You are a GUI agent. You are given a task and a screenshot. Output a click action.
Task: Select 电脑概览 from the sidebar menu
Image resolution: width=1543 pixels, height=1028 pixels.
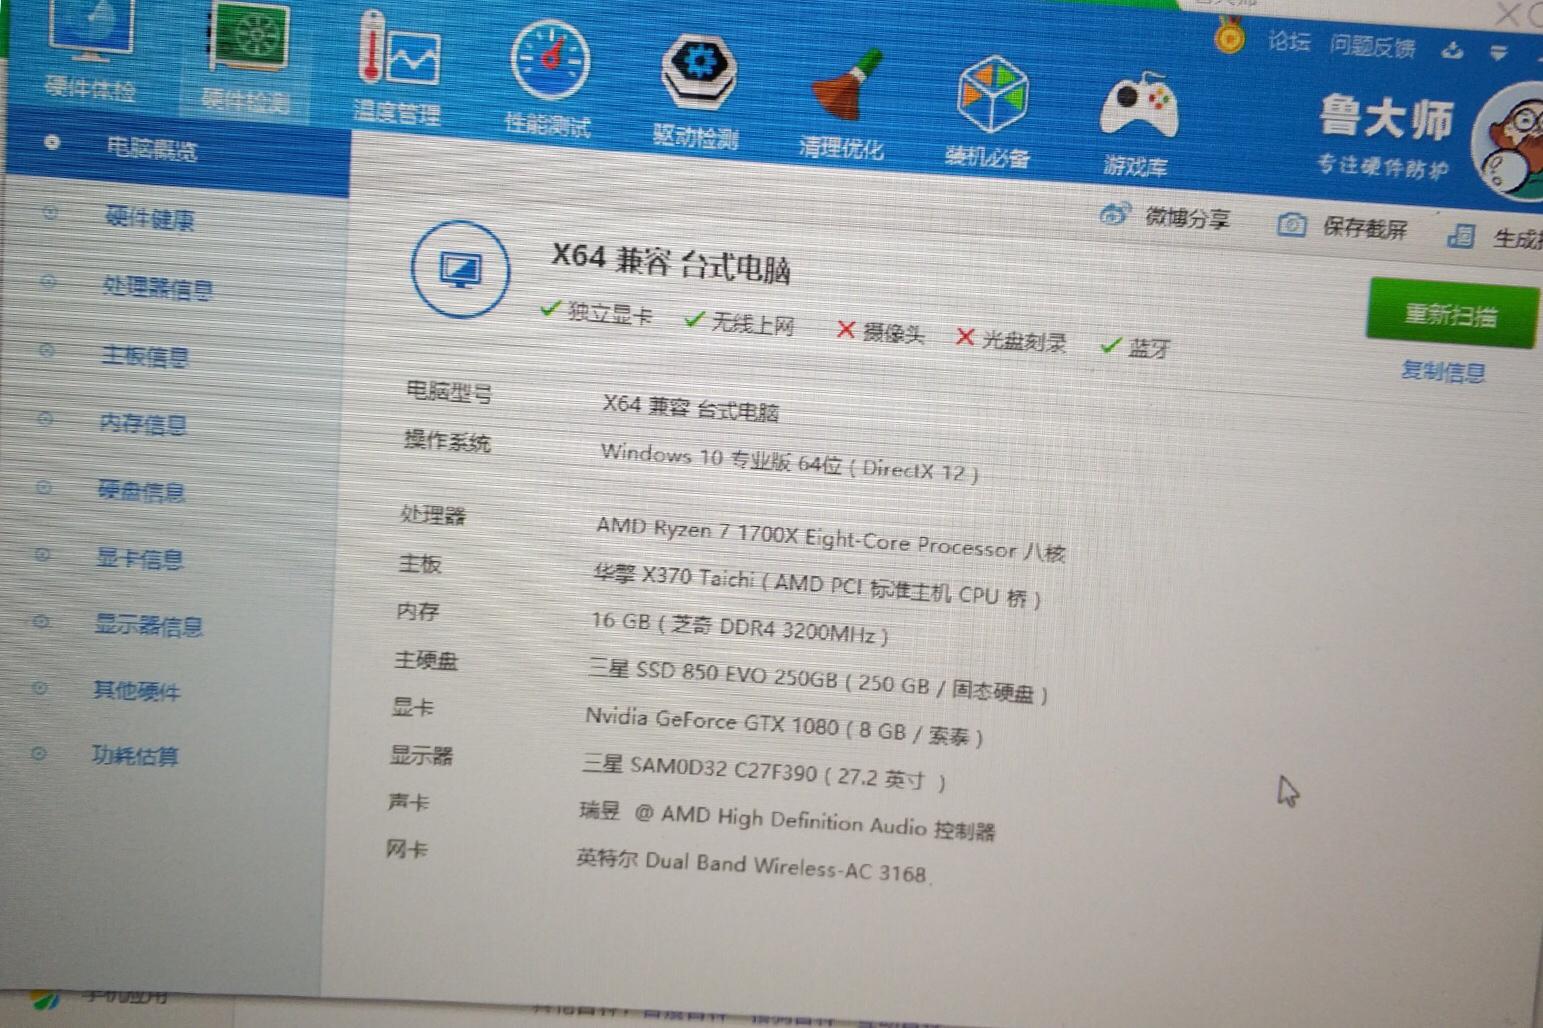pos(150,149)
